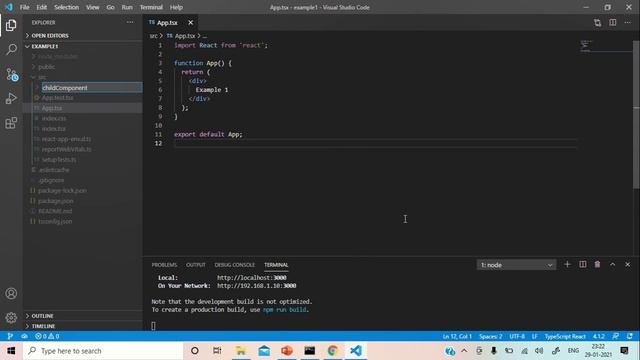
Task: Open the feedback icon in status bar
Action: click(616, 336)
